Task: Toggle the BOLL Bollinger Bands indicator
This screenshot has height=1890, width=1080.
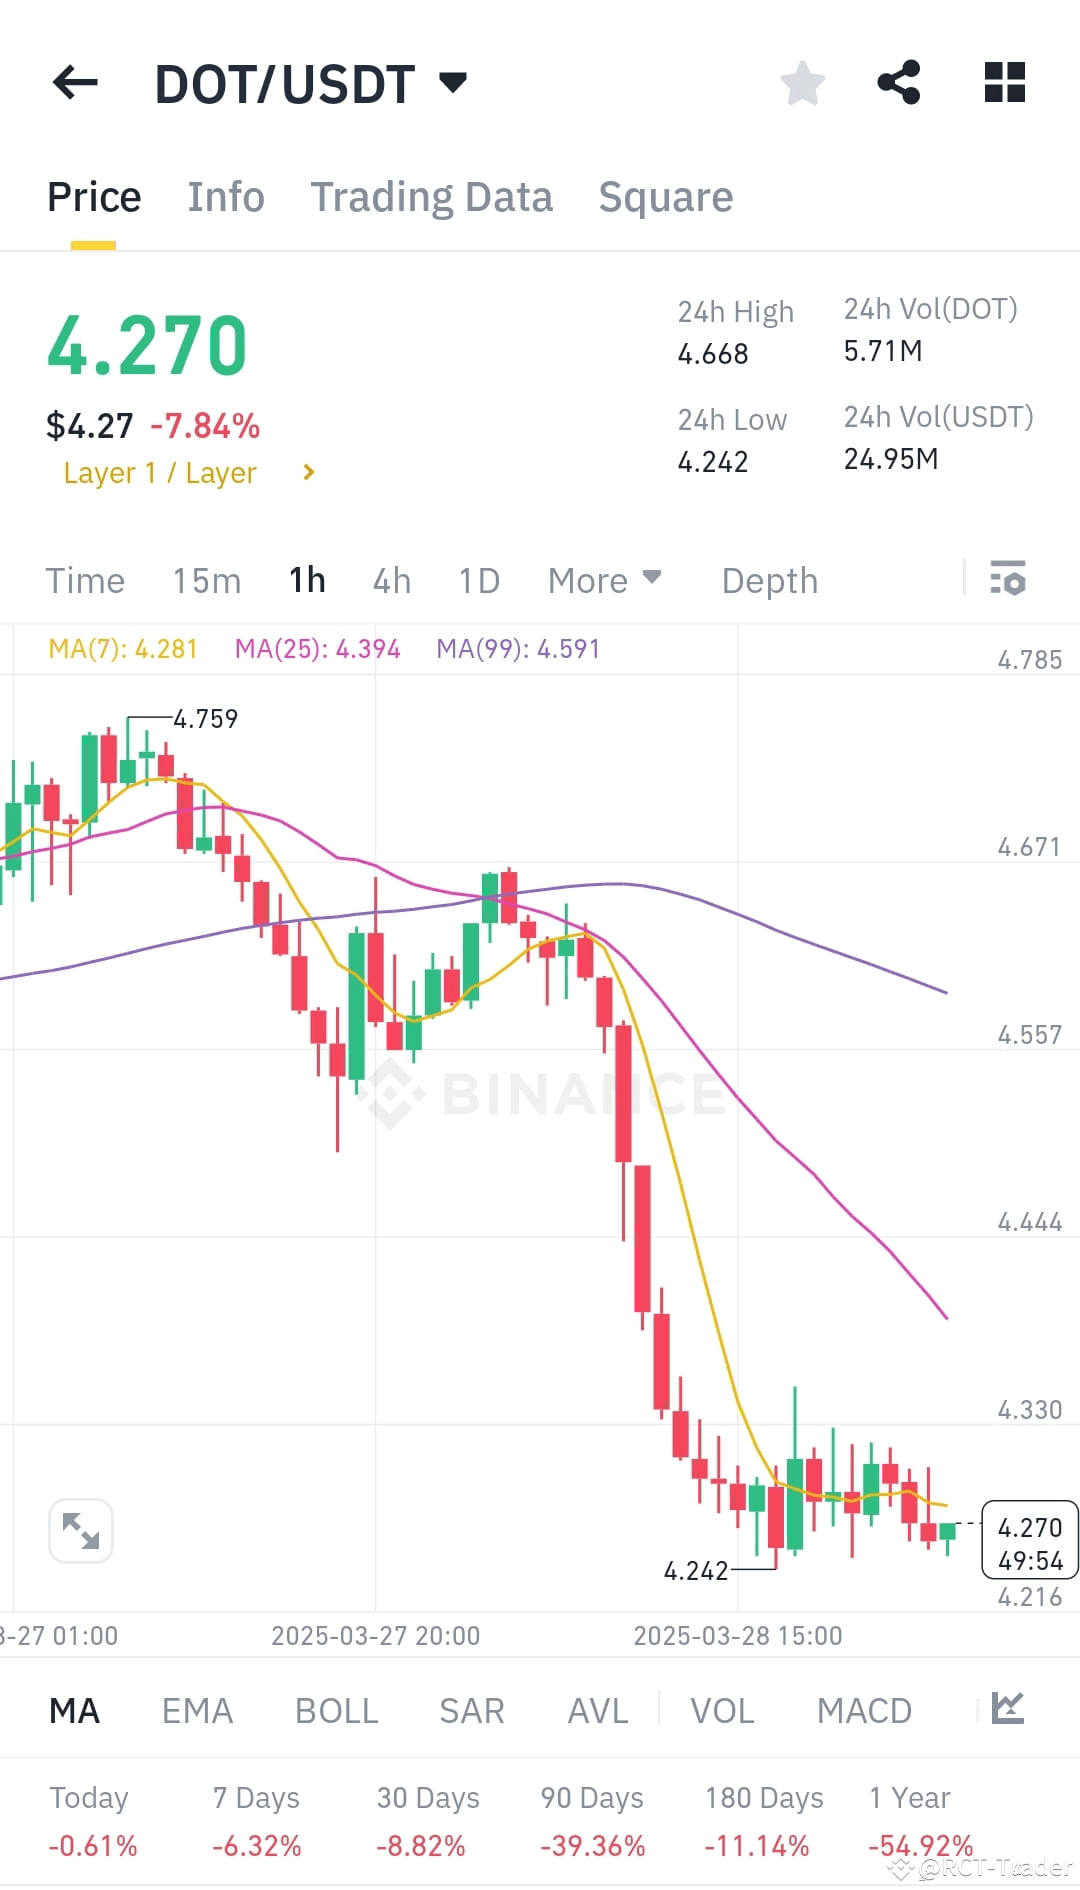Action: [x=336, y=1710]
